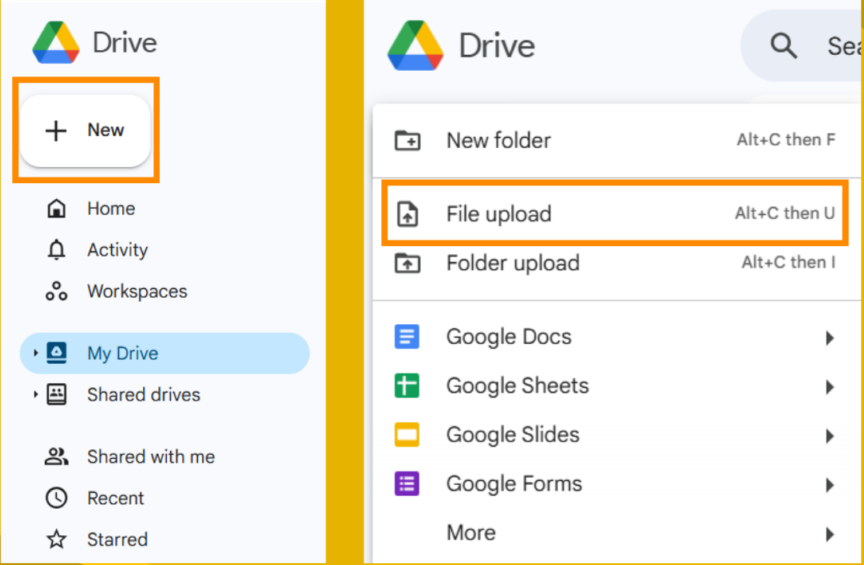Screen dimensions: 864x565
Task: Expand the Google Docs submenu arrow
Action: click(829, 337)
